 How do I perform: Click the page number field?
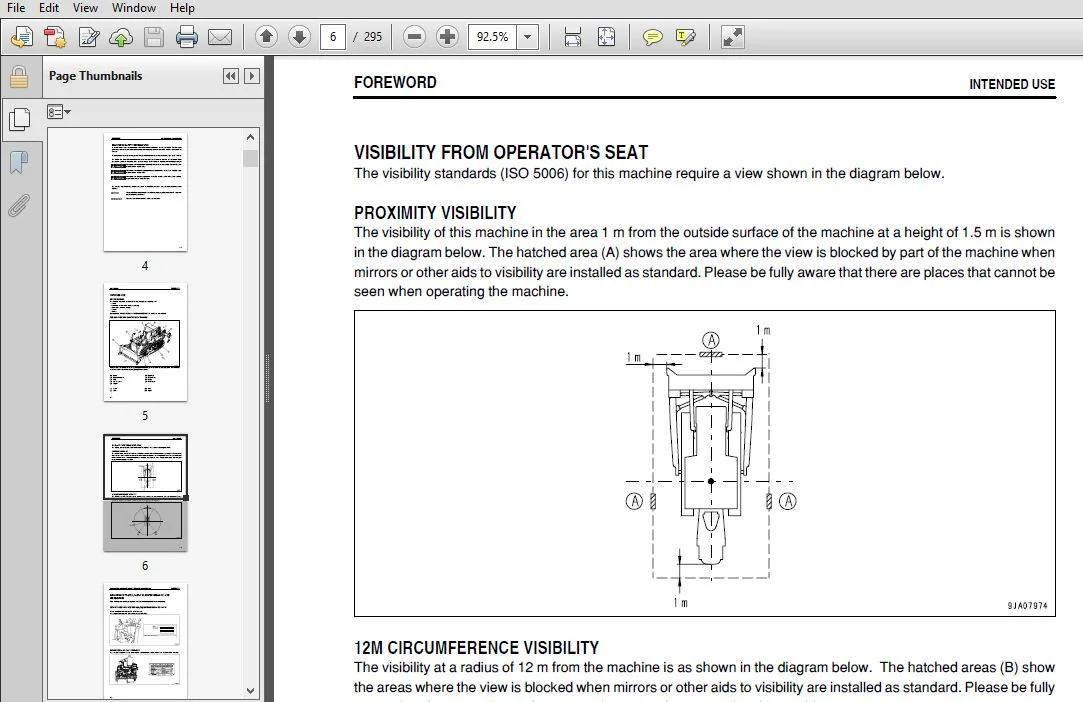333,37
